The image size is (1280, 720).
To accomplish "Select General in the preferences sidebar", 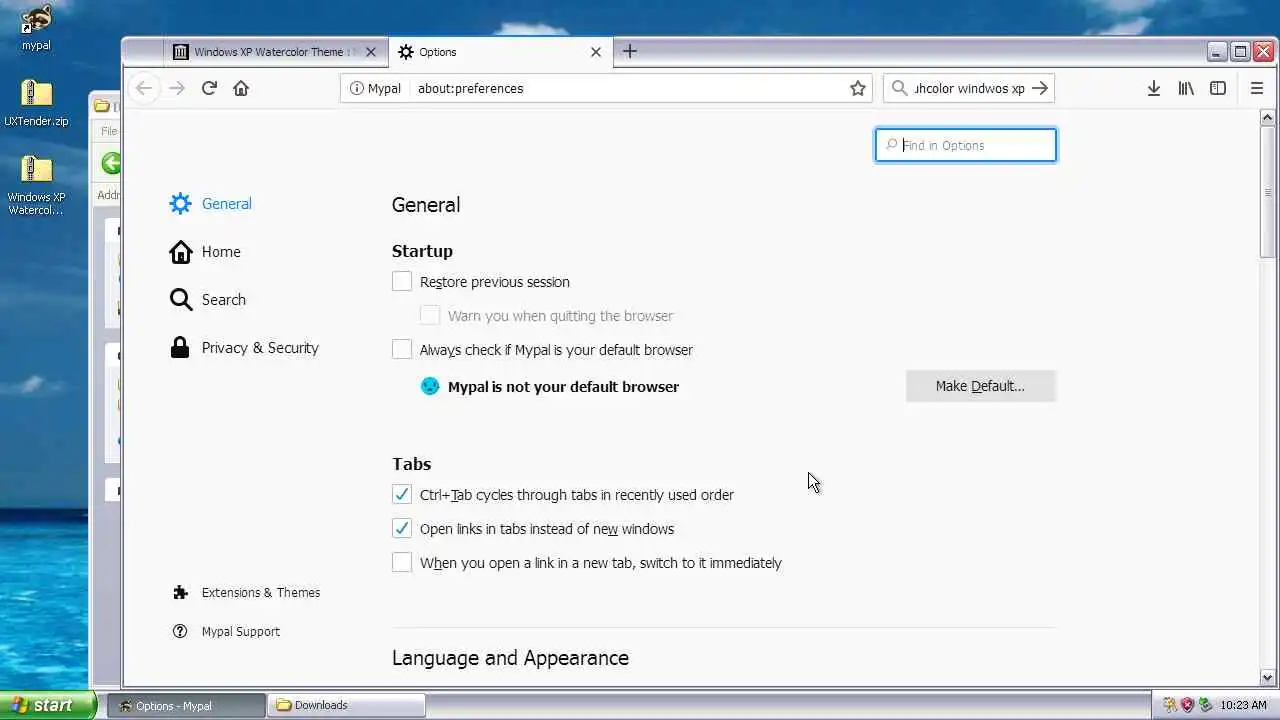I will coord(210,204).
